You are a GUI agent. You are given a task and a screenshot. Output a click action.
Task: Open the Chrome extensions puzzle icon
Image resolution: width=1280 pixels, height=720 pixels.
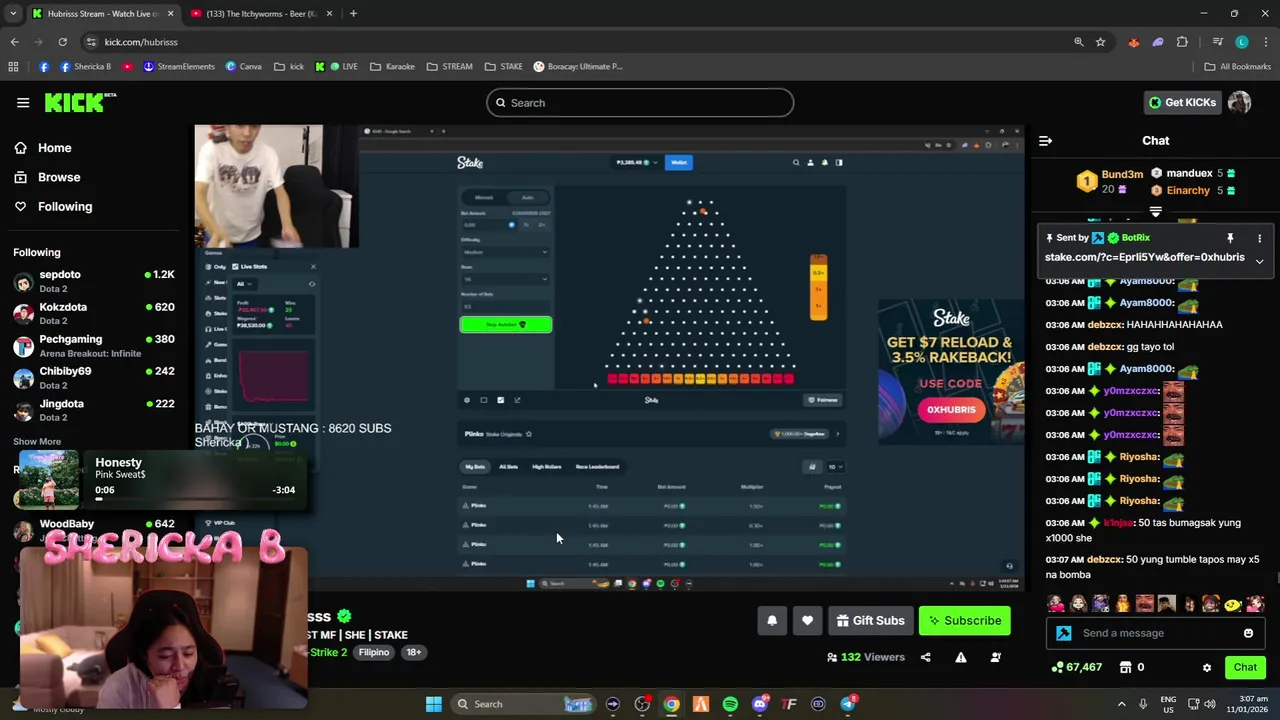click(x=1182, y=42)
